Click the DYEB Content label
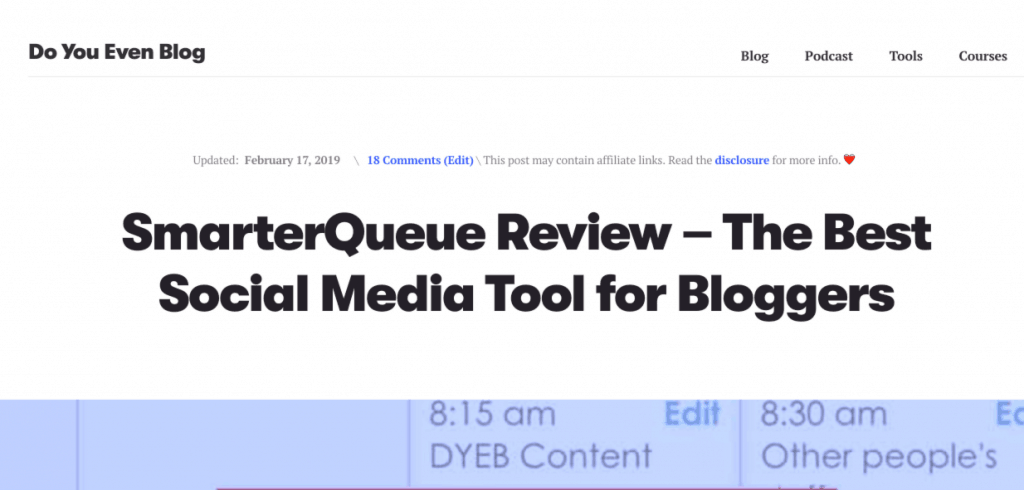 pos(541,456)
